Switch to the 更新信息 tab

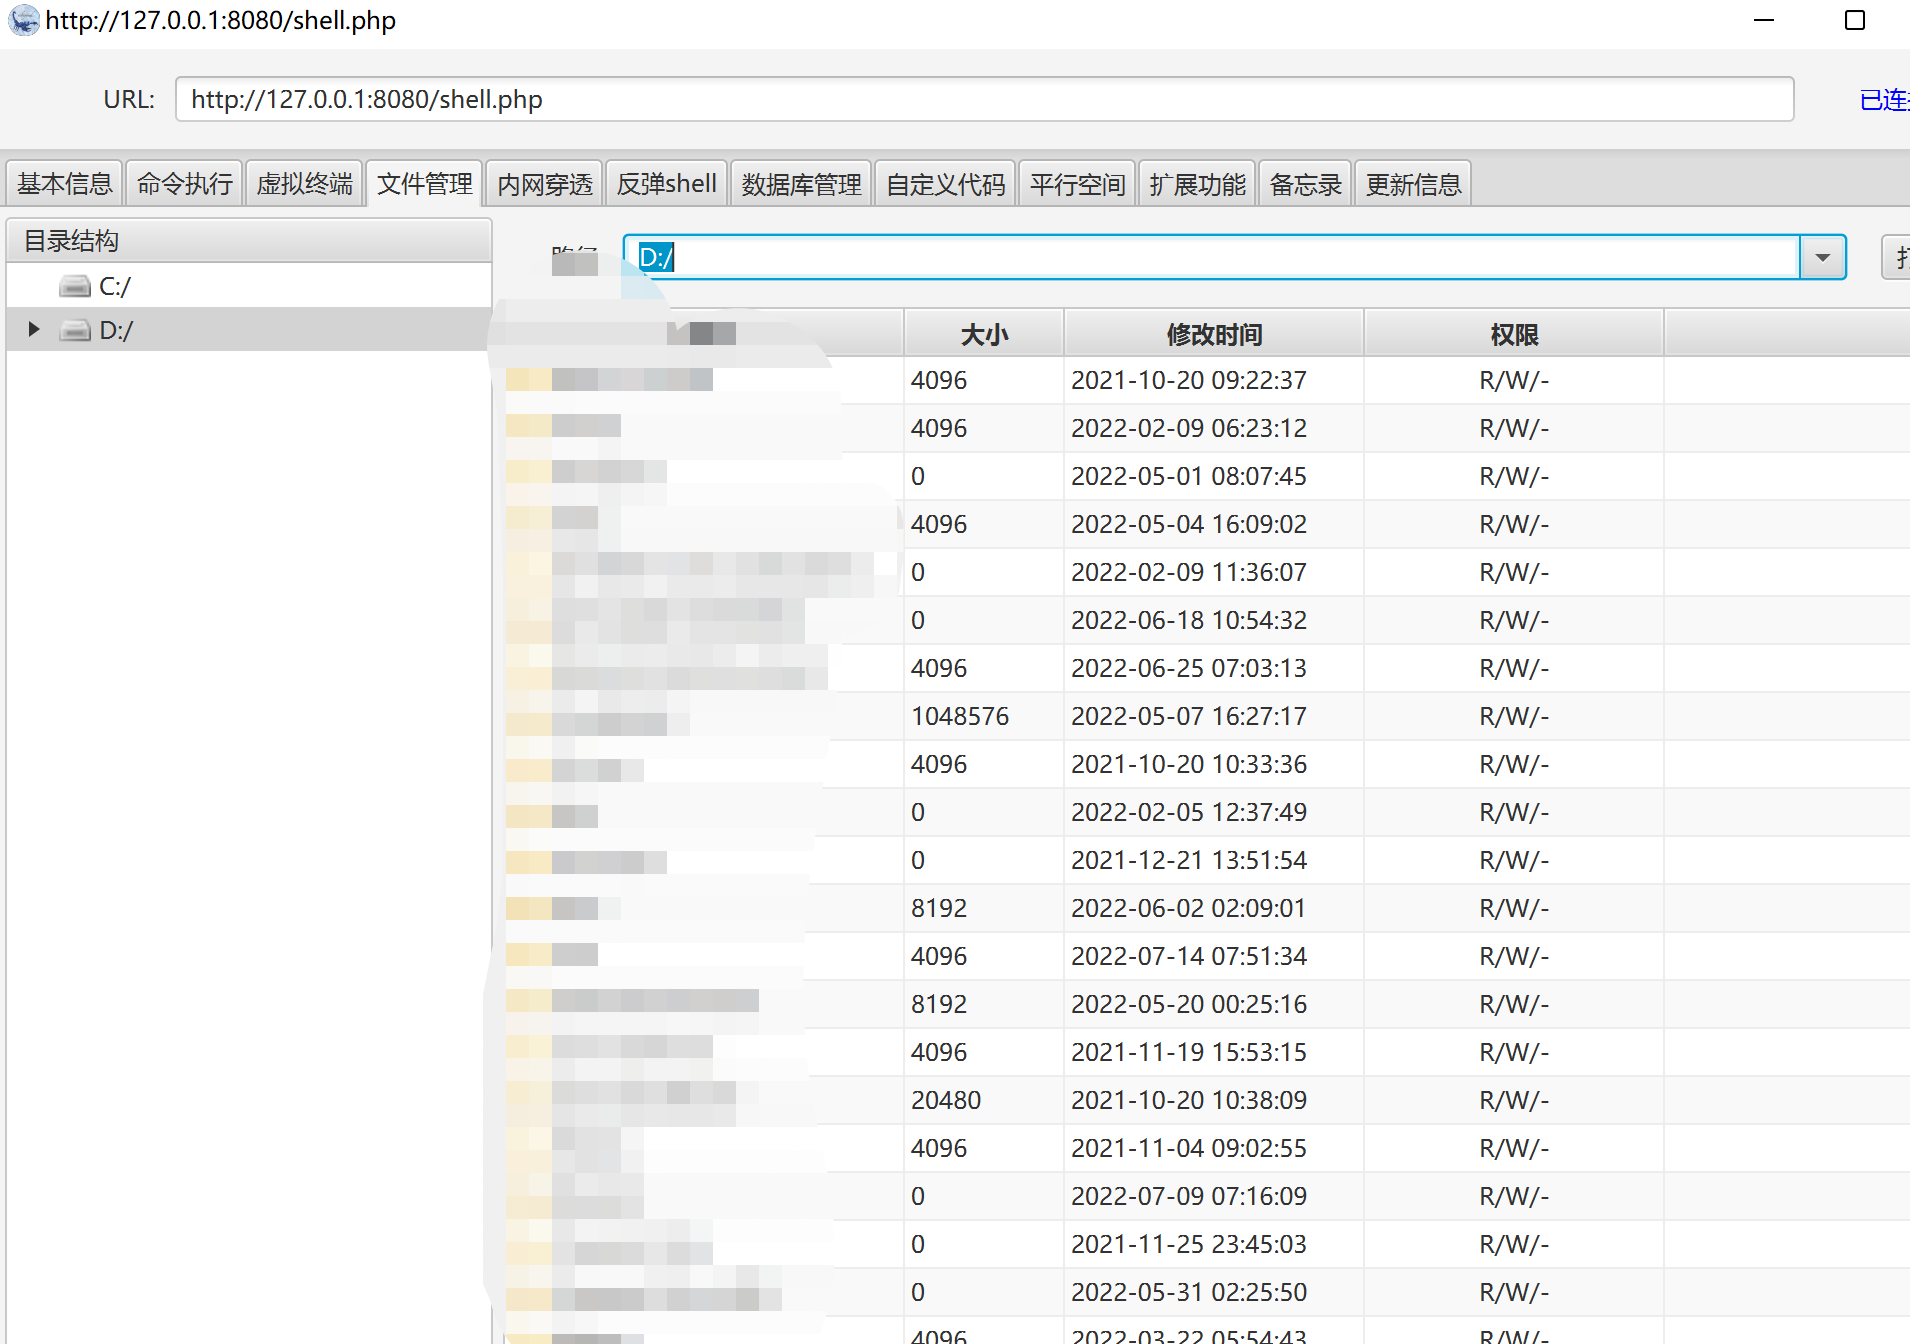click(x=1413, y=183)
